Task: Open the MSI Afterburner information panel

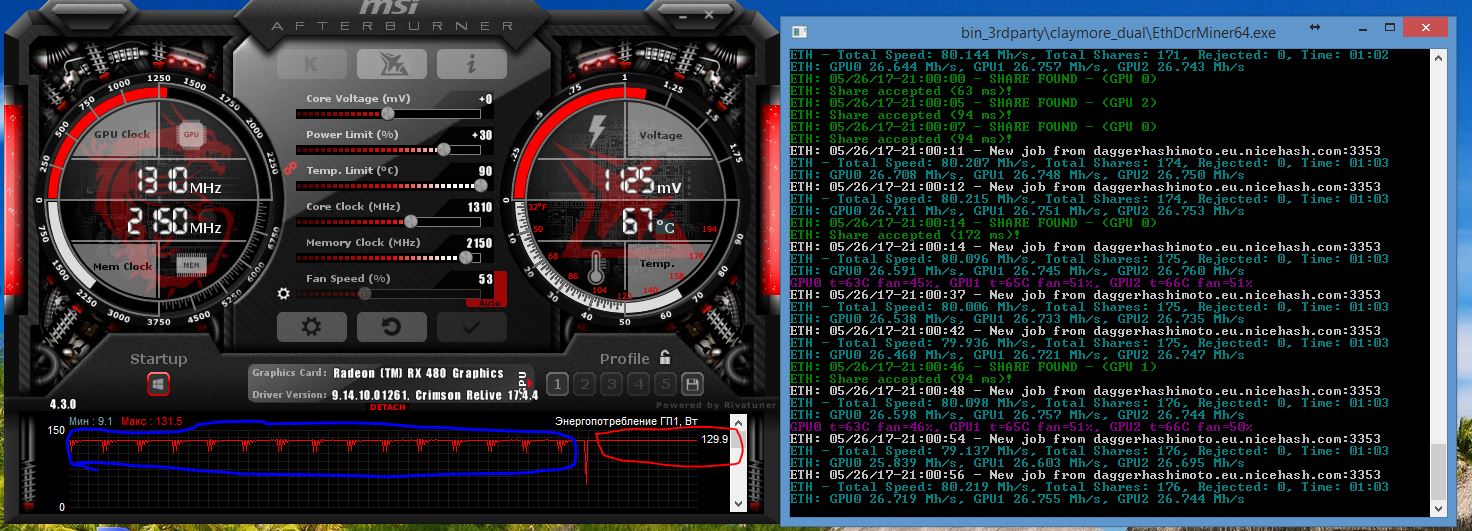Action: tap(471, 64)
